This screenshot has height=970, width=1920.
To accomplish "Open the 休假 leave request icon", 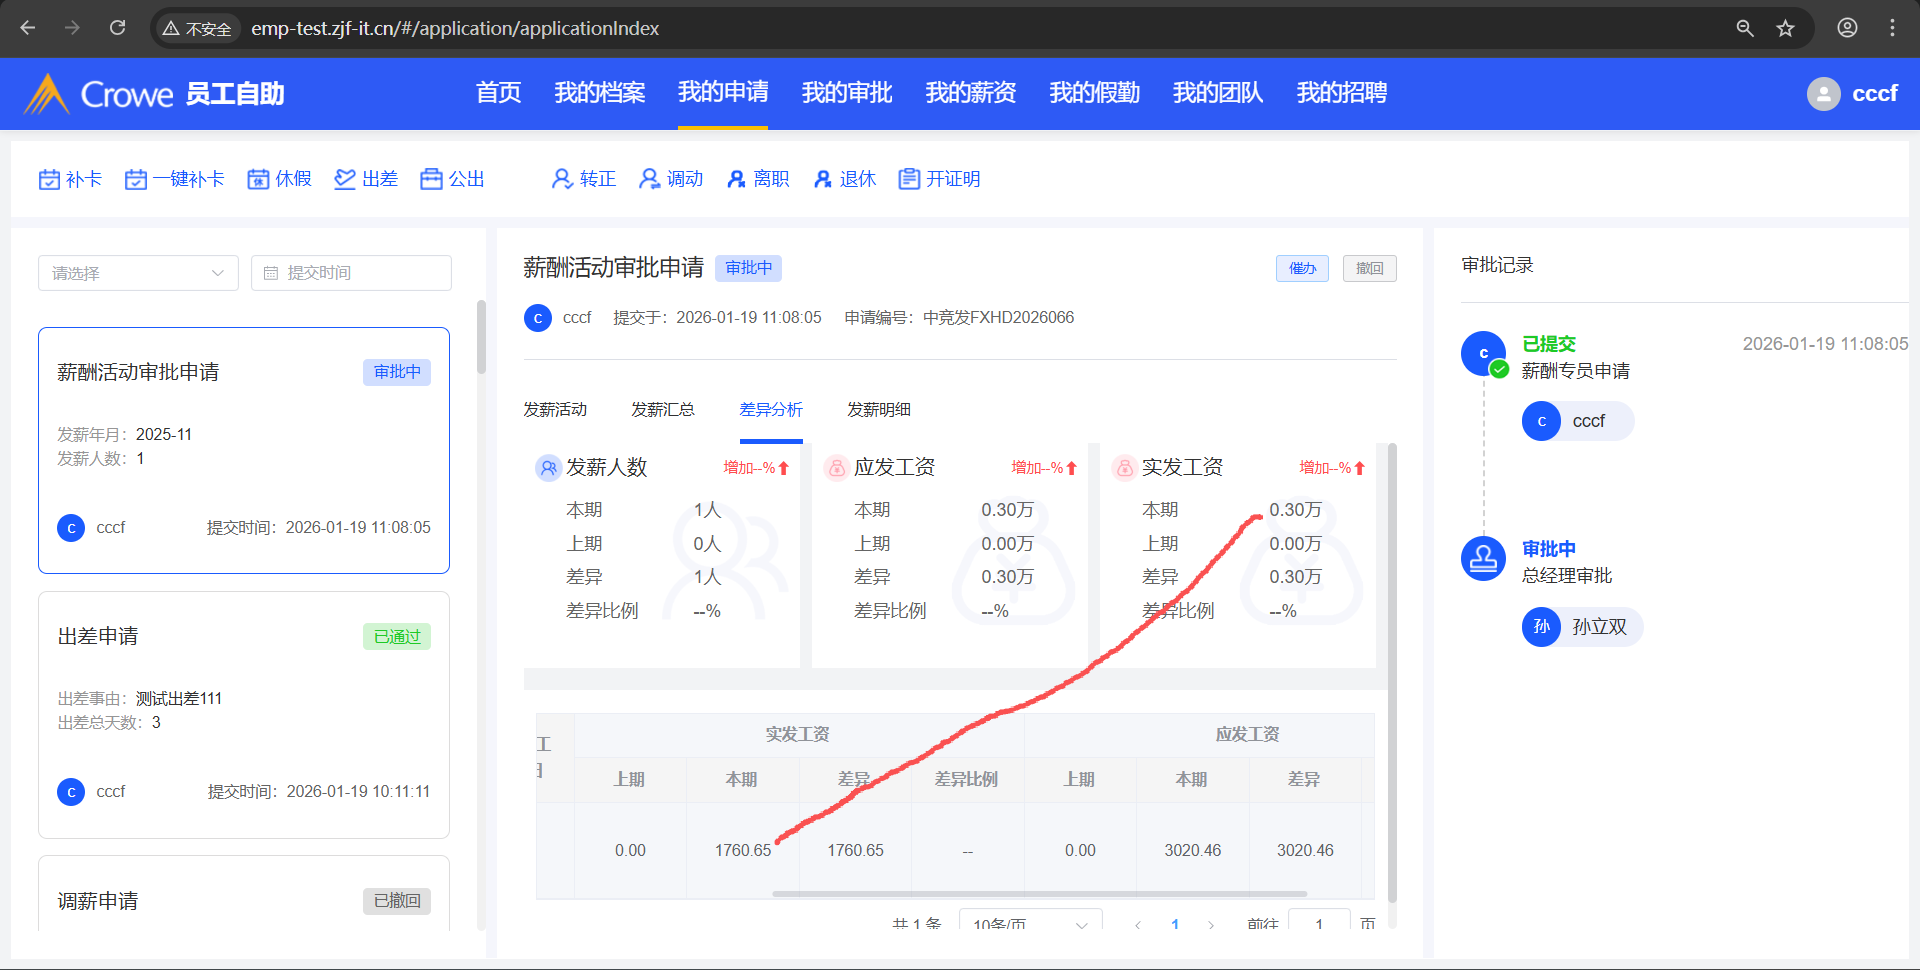I will [x=258, y=179].
